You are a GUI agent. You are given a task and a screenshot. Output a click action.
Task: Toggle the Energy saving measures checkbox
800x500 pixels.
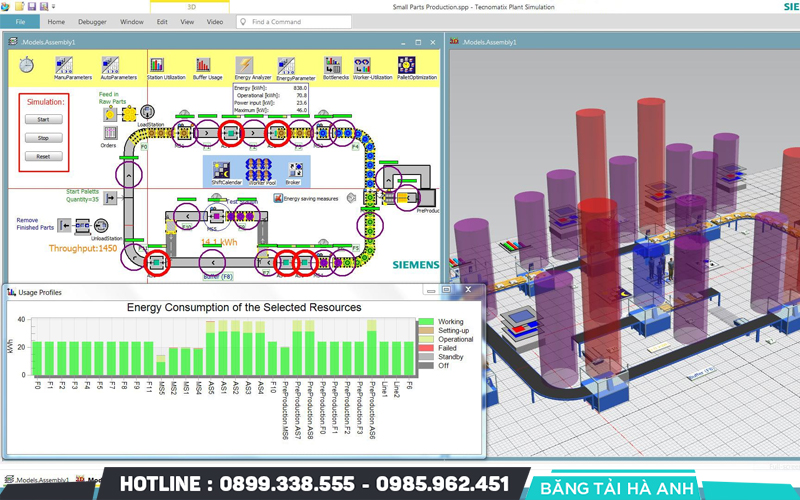point(278,198)
